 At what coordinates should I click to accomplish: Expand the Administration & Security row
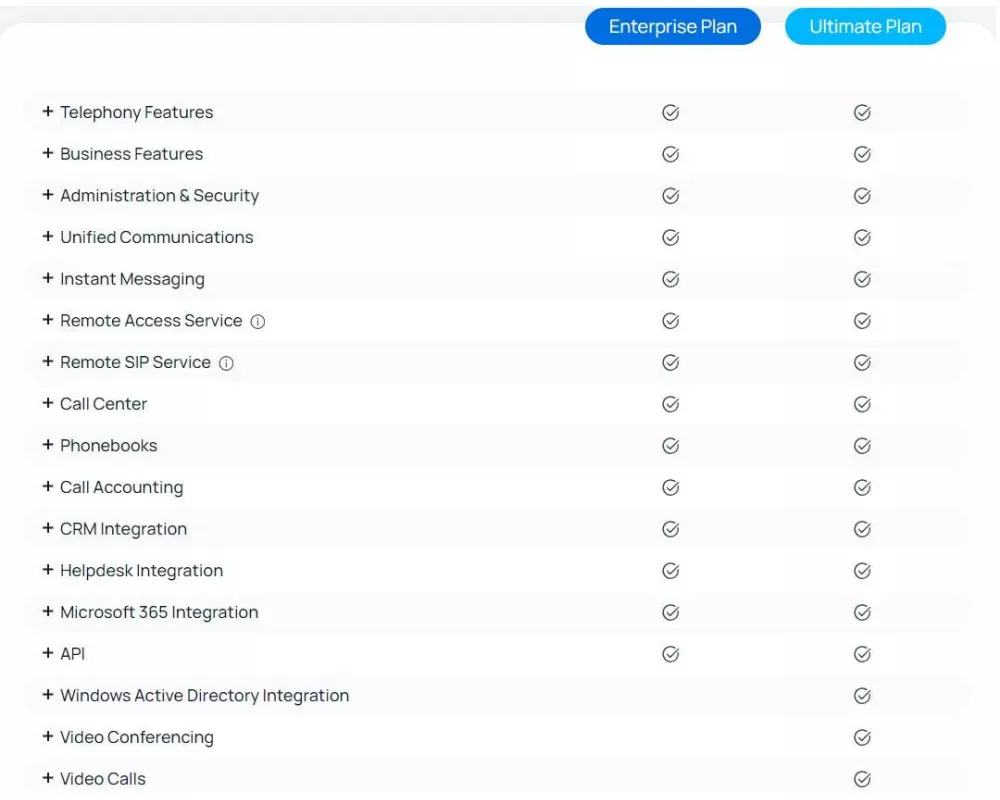[48, 195]
